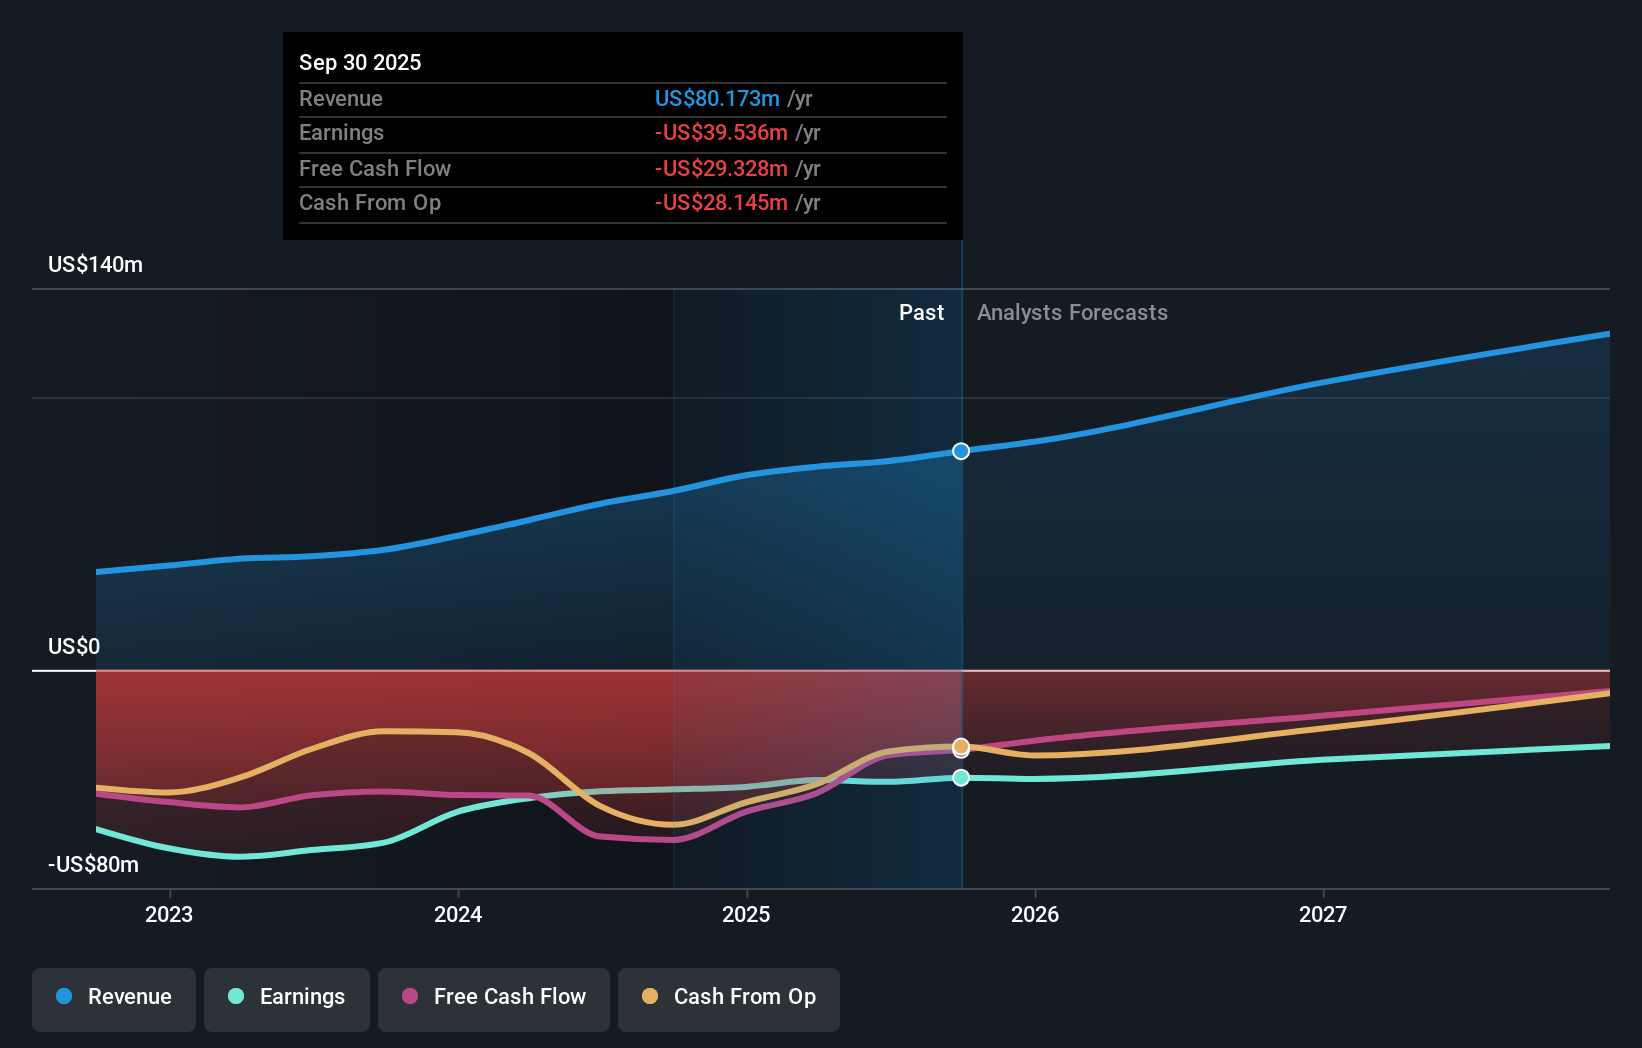Select the blue Revenue marker on the chart
Screen dimensions: 1642x1048
click(x=960, y=451)
